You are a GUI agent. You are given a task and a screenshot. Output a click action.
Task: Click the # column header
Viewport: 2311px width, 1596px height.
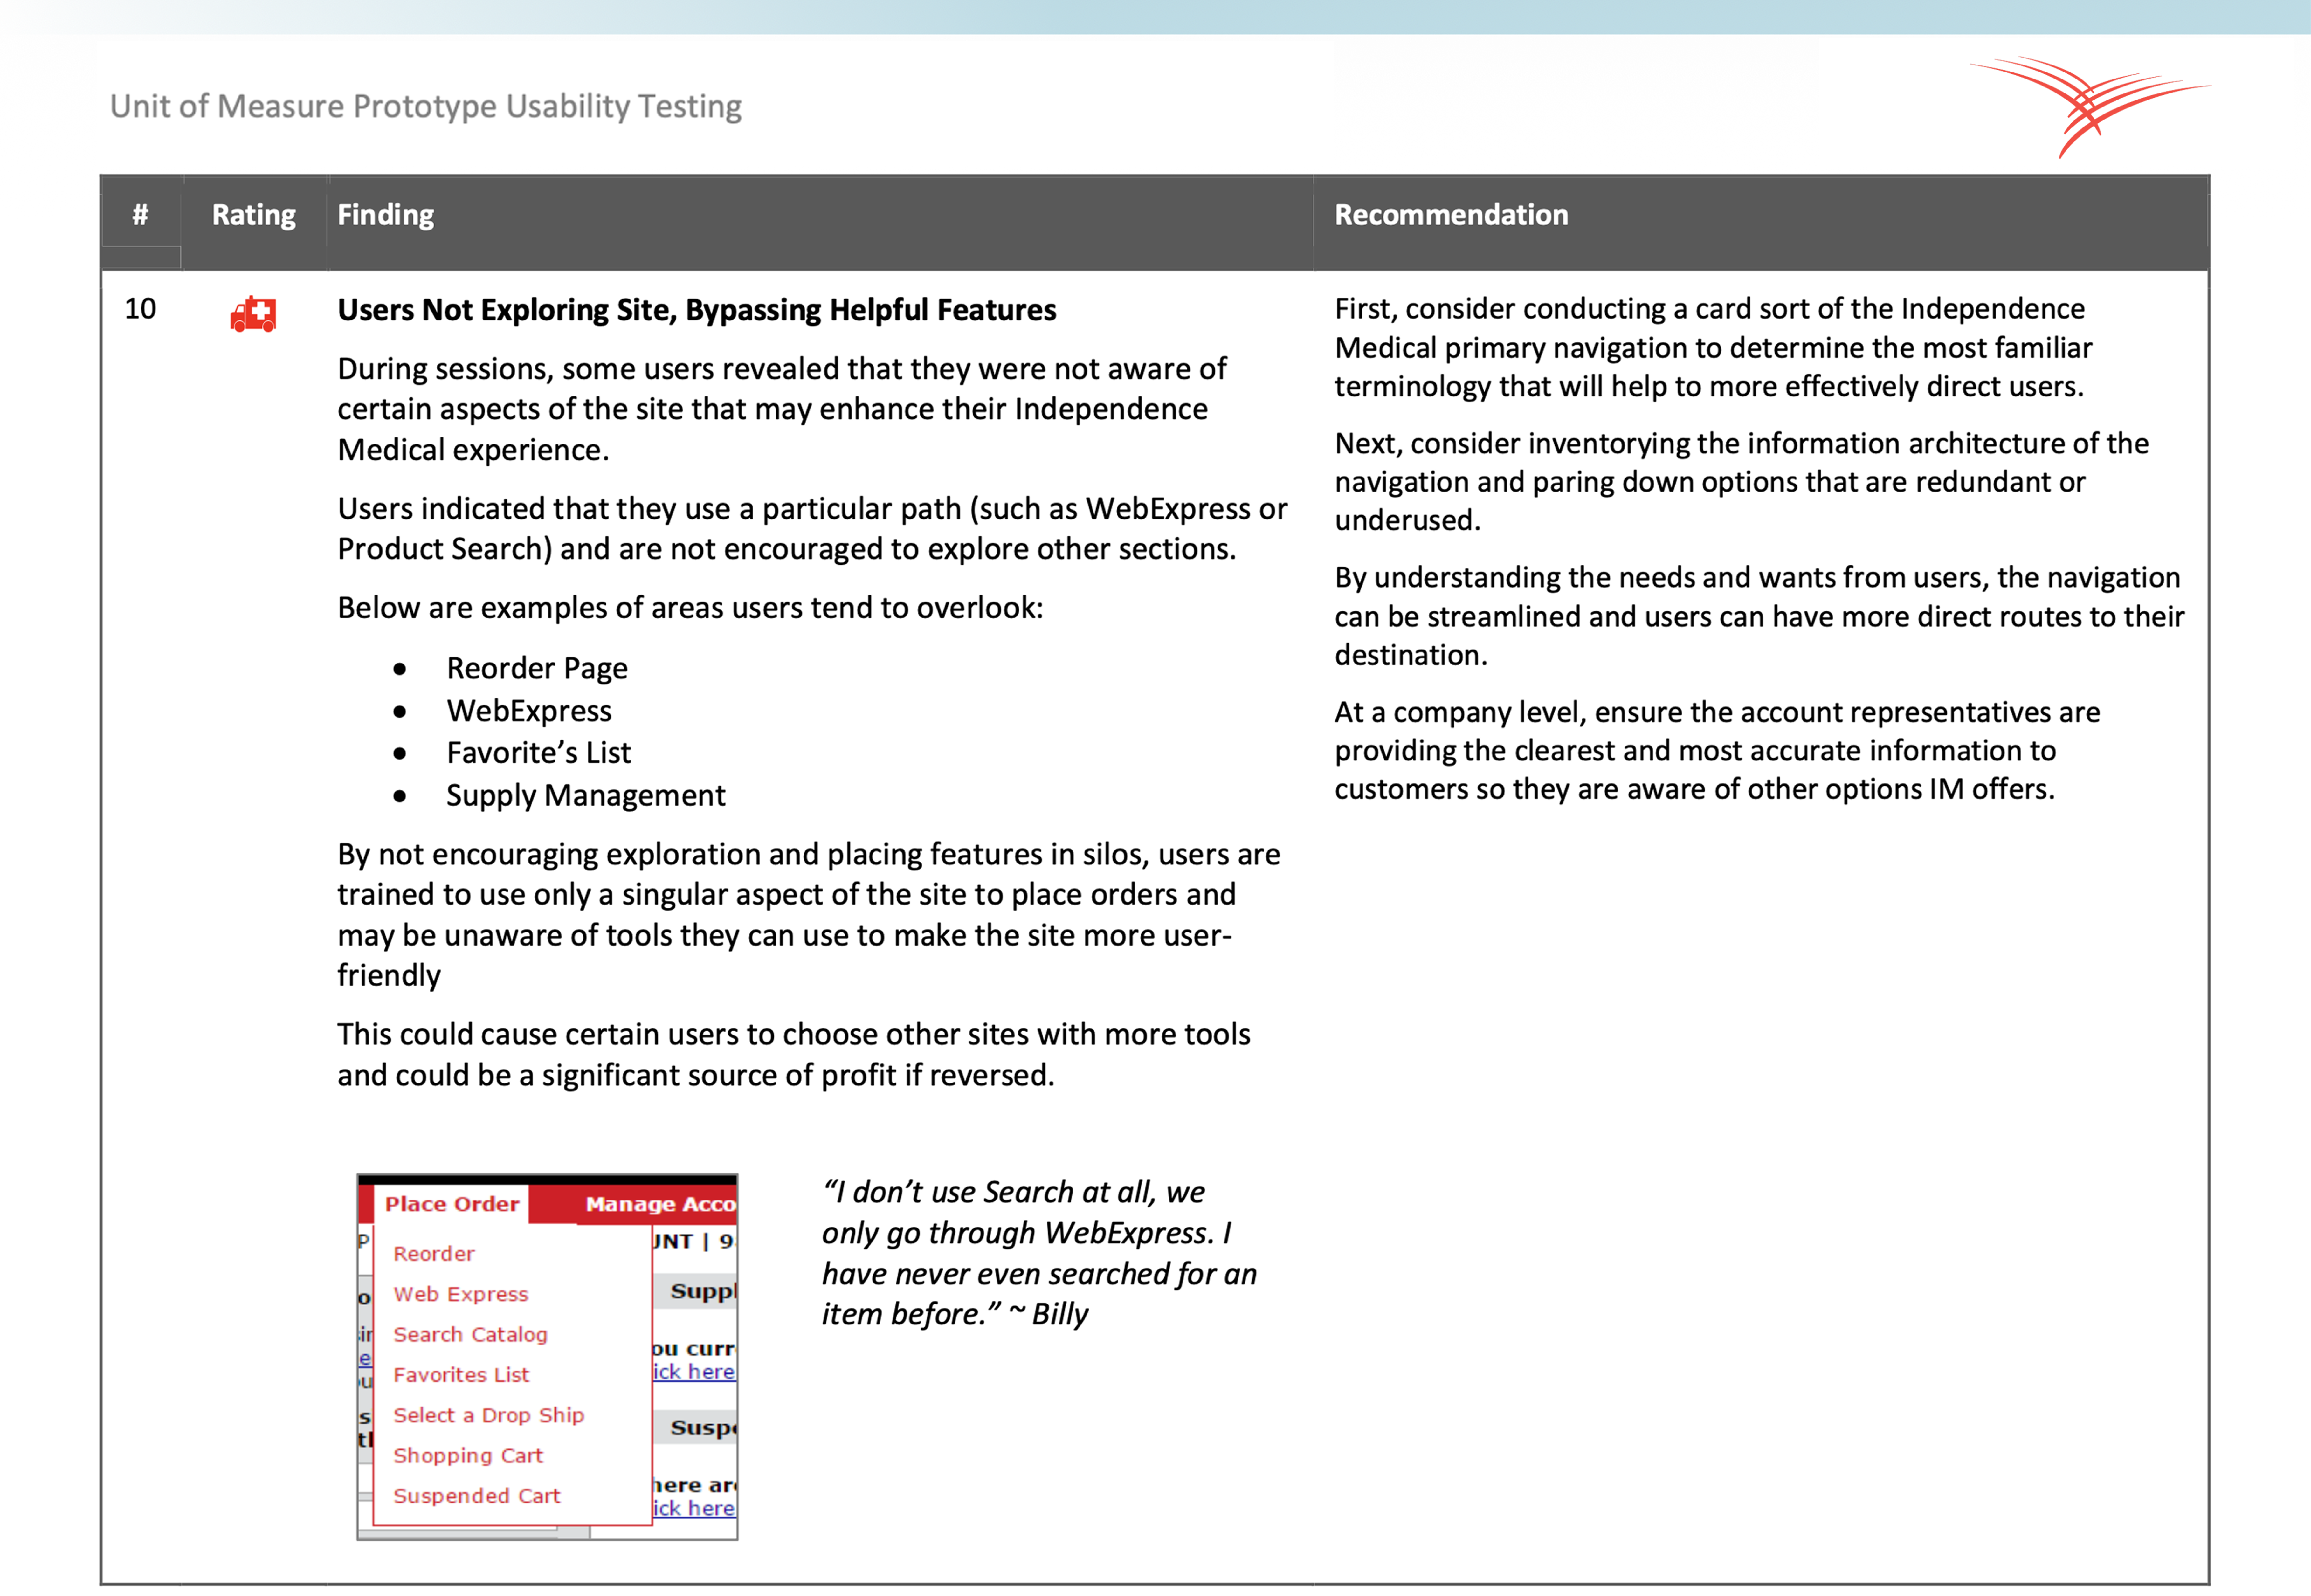tap(140, 214)
